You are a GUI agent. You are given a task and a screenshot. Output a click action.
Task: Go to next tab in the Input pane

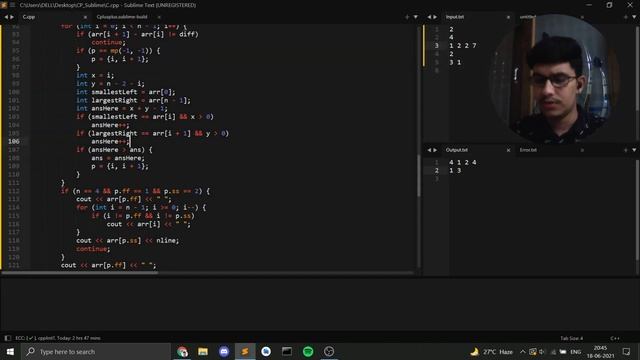(435, 17)
